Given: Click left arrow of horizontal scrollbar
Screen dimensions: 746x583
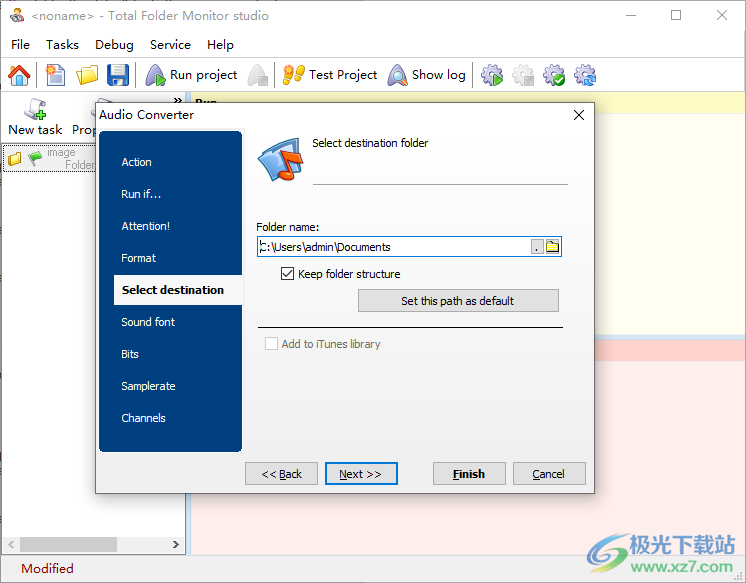Looking at the screenshot, I should click(x=11, y=544).
